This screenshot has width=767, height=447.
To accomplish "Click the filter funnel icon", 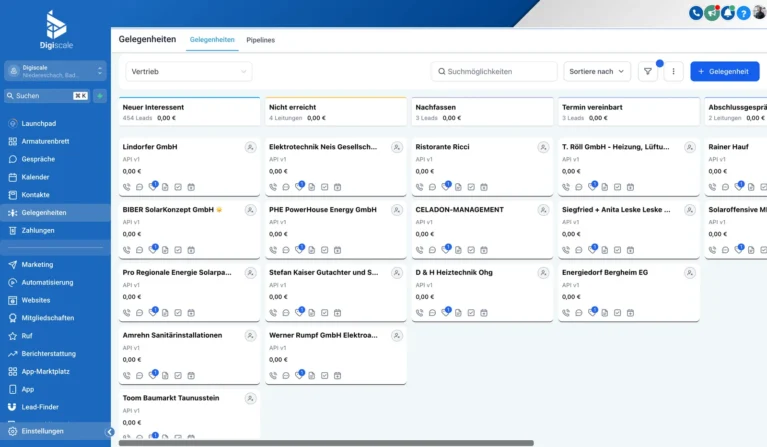I will [648, 71].
